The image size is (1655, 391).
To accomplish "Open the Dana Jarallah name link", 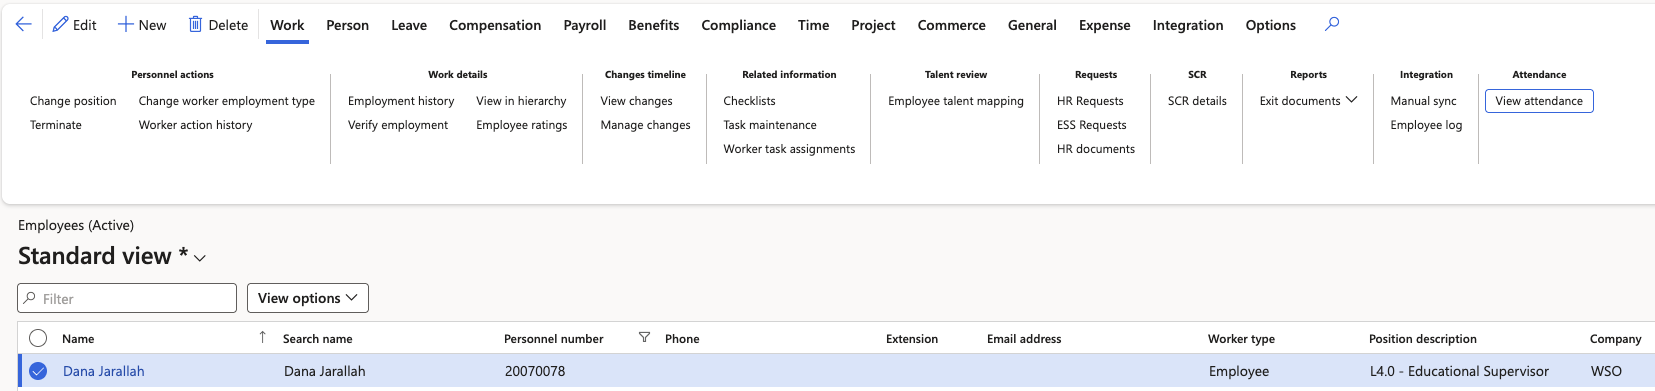I will (104, 371).
